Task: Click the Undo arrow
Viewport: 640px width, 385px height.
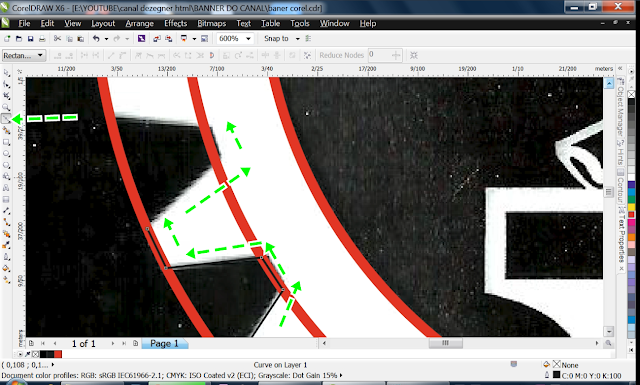Action: pos(96,38)
